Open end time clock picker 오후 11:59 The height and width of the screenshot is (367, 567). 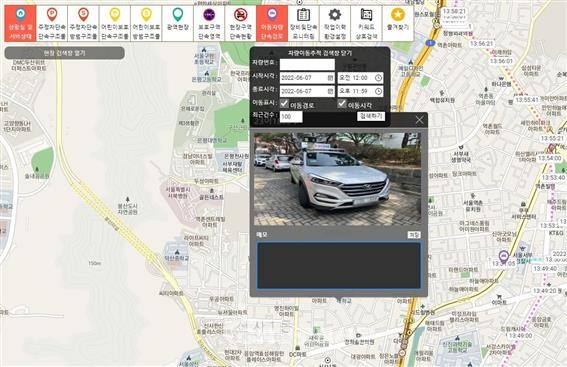[x=378, y=91]
